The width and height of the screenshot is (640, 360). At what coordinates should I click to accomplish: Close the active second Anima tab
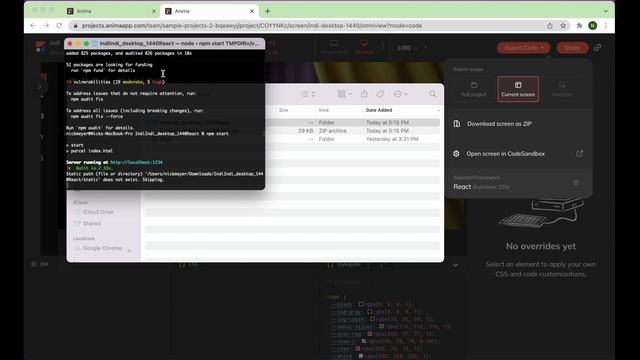pyautogui.click(x=252, y=11)
